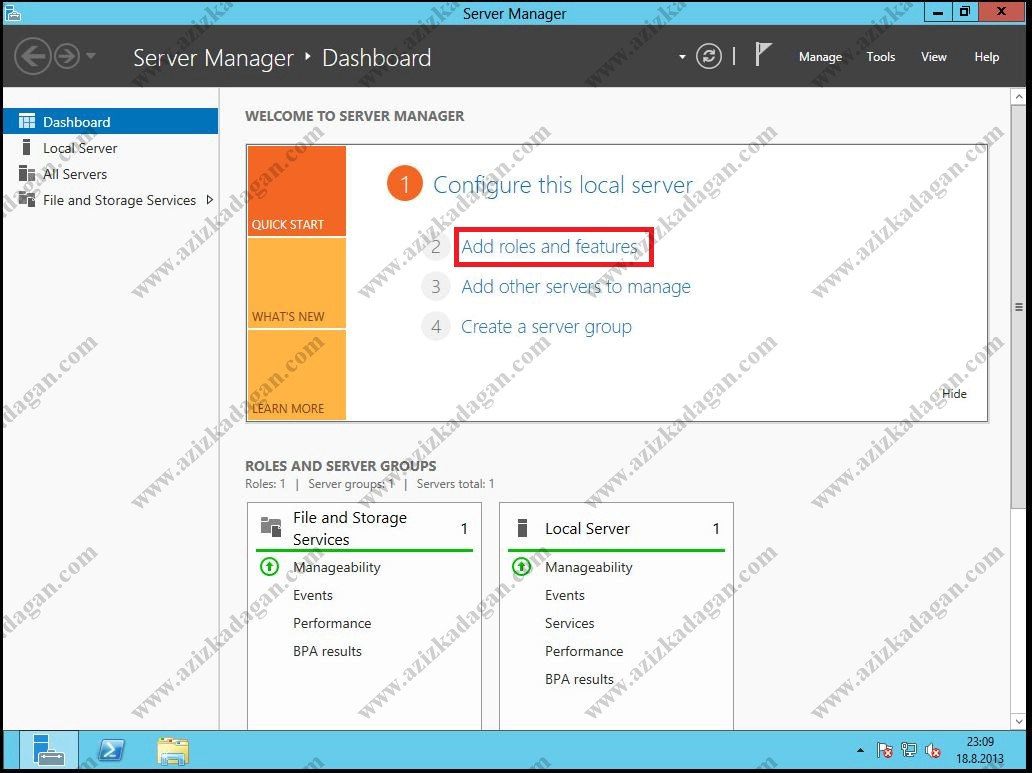The height and width of the screenshot is (773, 1032).
Task: Open the Manage menu
Action: click(x=820, y=57)
